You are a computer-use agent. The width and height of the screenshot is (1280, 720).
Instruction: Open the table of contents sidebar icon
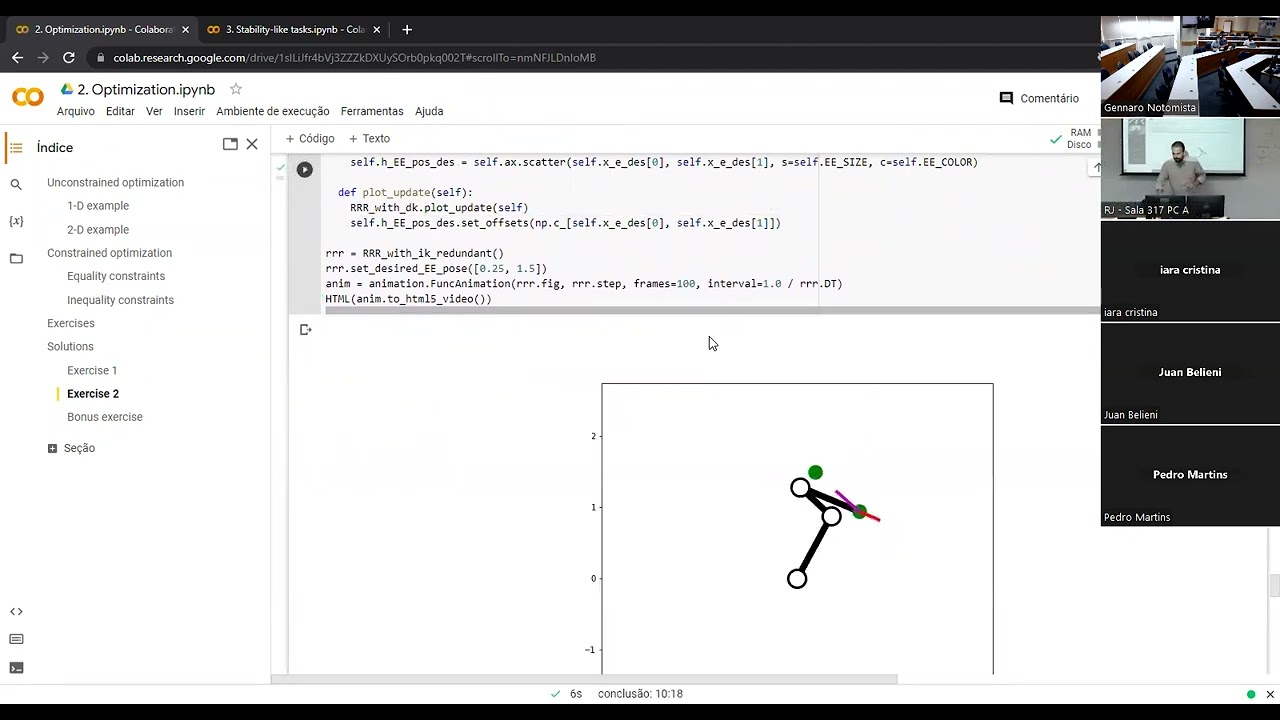tap(16, 148)
